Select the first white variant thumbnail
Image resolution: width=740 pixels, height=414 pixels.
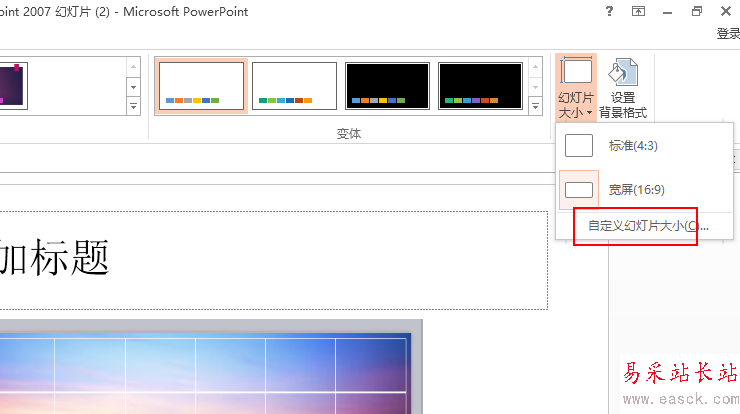click(202, 86)
